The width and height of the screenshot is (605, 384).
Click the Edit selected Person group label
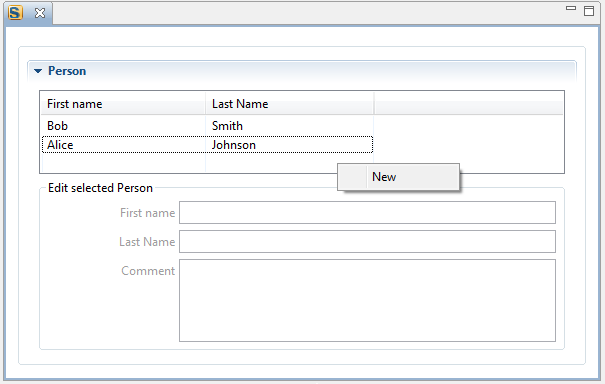click(x=100, y=188)
